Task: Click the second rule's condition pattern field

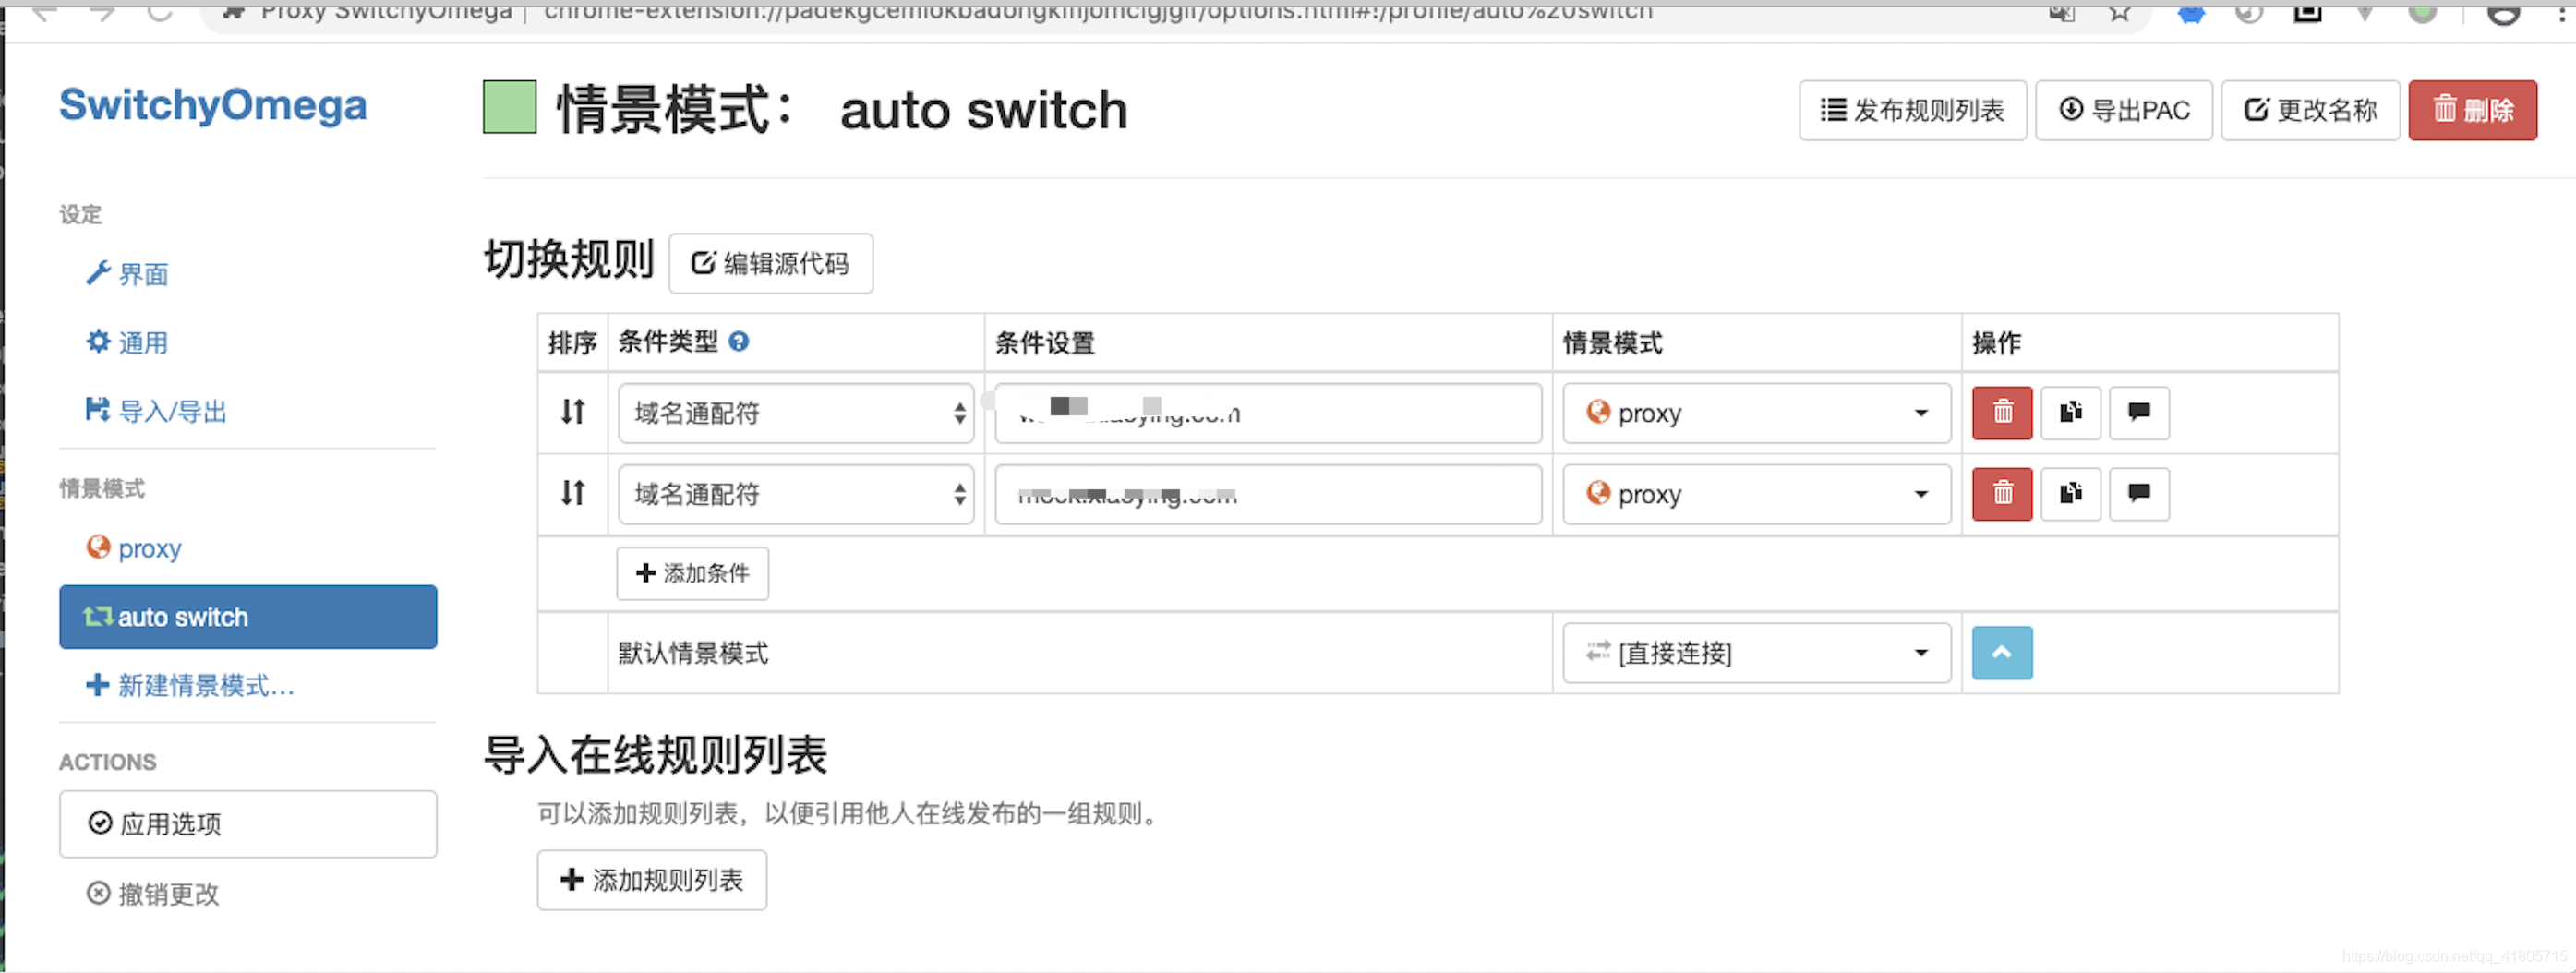Action: point(1268,494)
